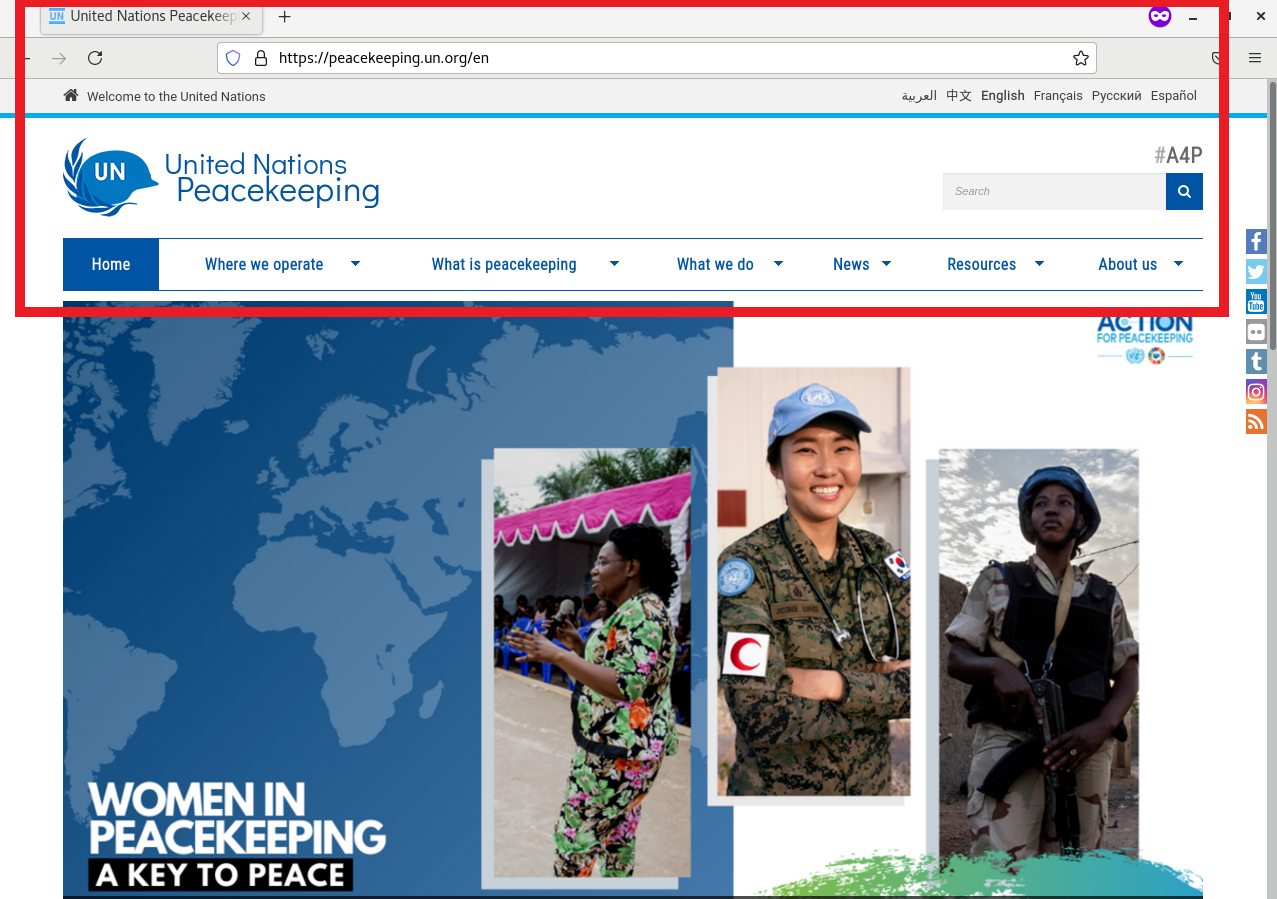Select the Home navigation item
This screenshot has width=1277, height=899.
111,264
